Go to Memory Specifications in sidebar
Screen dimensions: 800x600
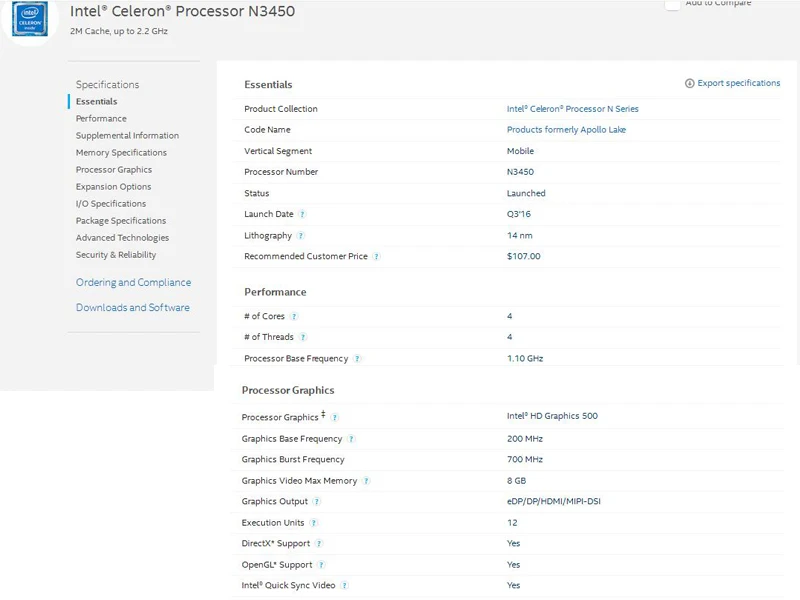pyautogui.click(x=121, y=153)
